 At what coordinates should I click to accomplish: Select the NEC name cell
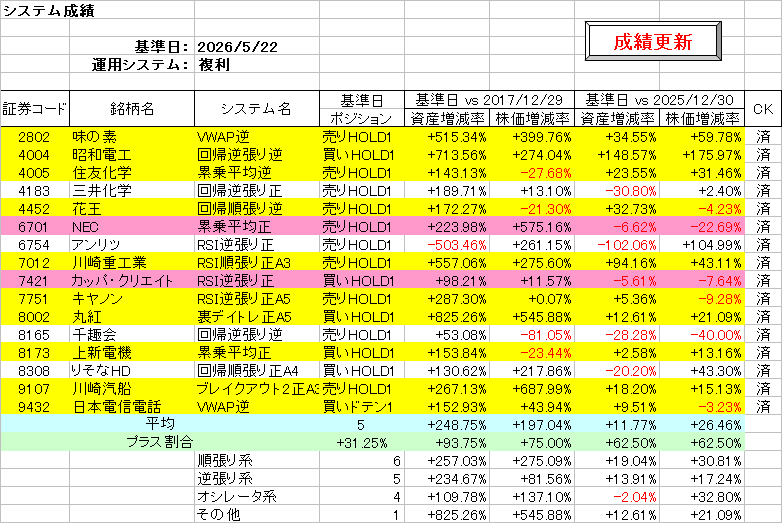point(132,227)
